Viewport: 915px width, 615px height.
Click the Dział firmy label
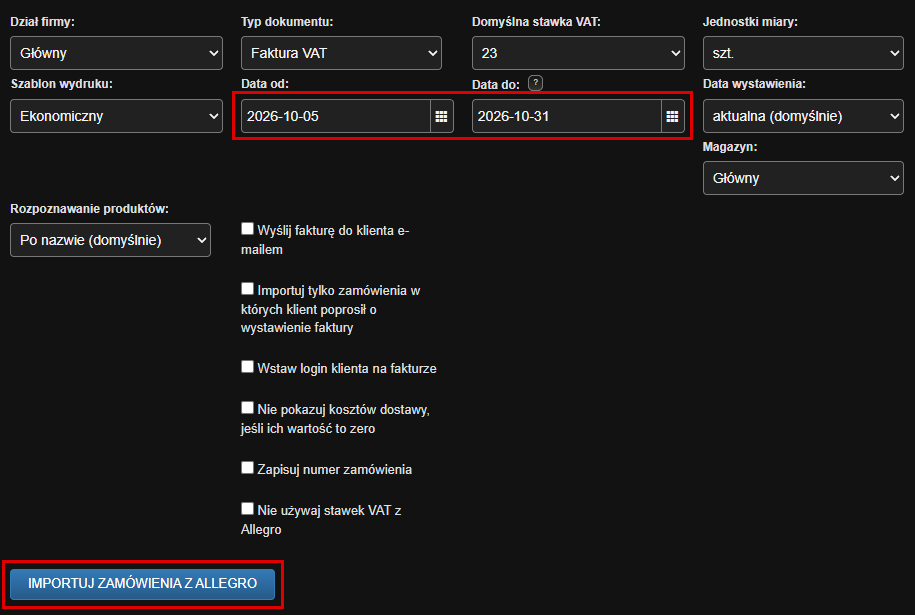click(x=43, y=22)
